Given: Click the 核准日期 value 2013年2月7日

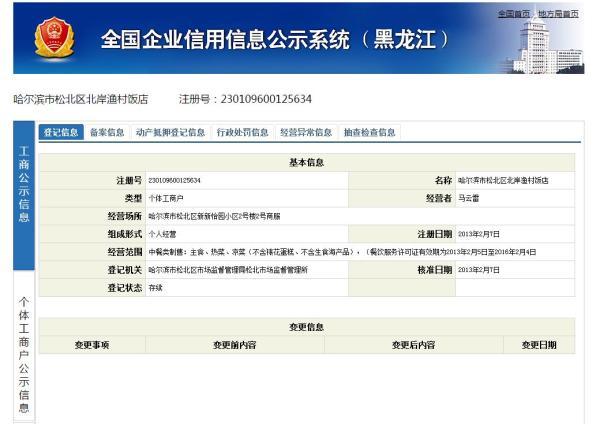Looking at the screenshot, I should (479, 270).
